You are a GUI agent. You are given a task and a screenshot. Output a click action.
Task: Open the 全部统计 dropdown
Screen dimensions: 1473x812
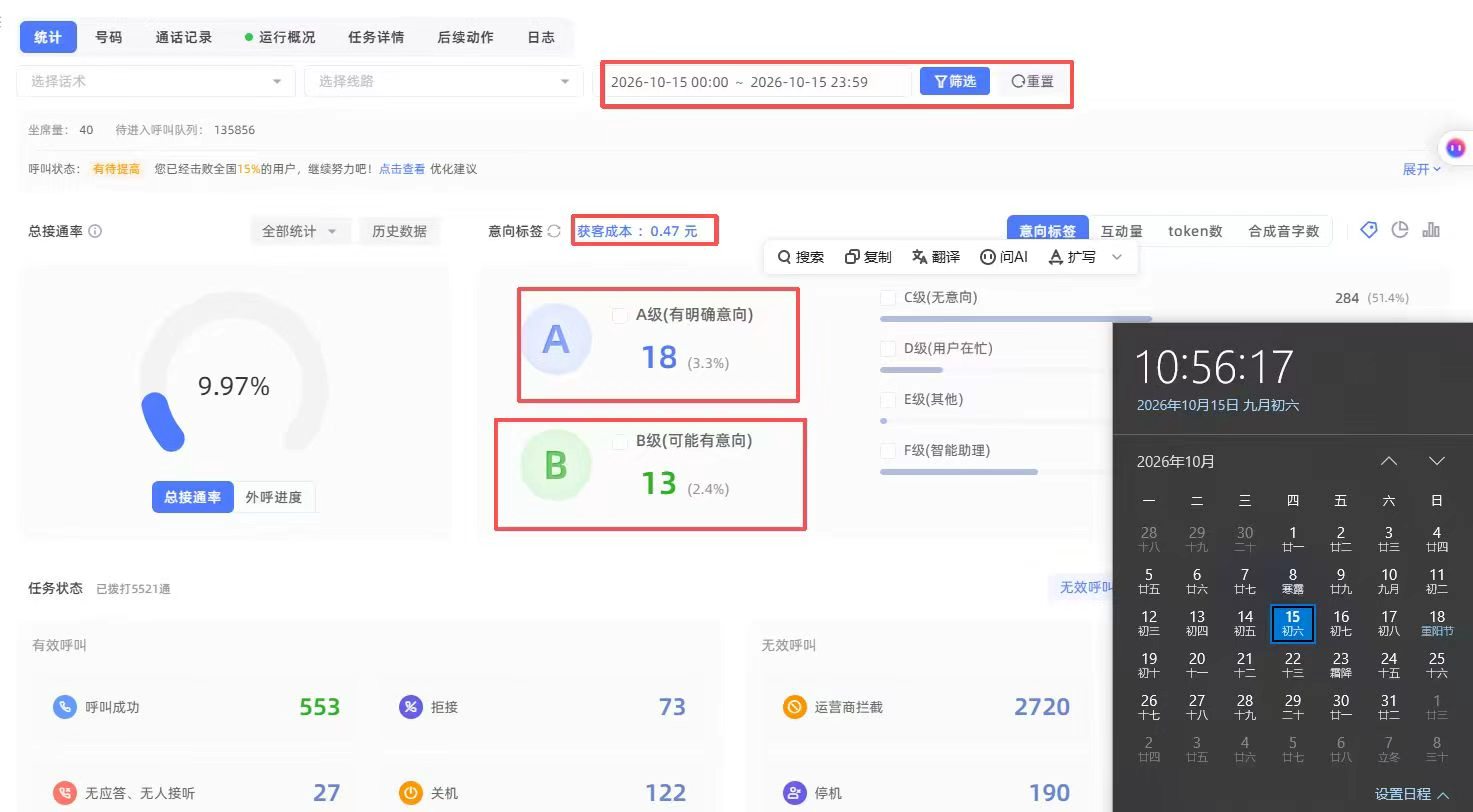300,231
